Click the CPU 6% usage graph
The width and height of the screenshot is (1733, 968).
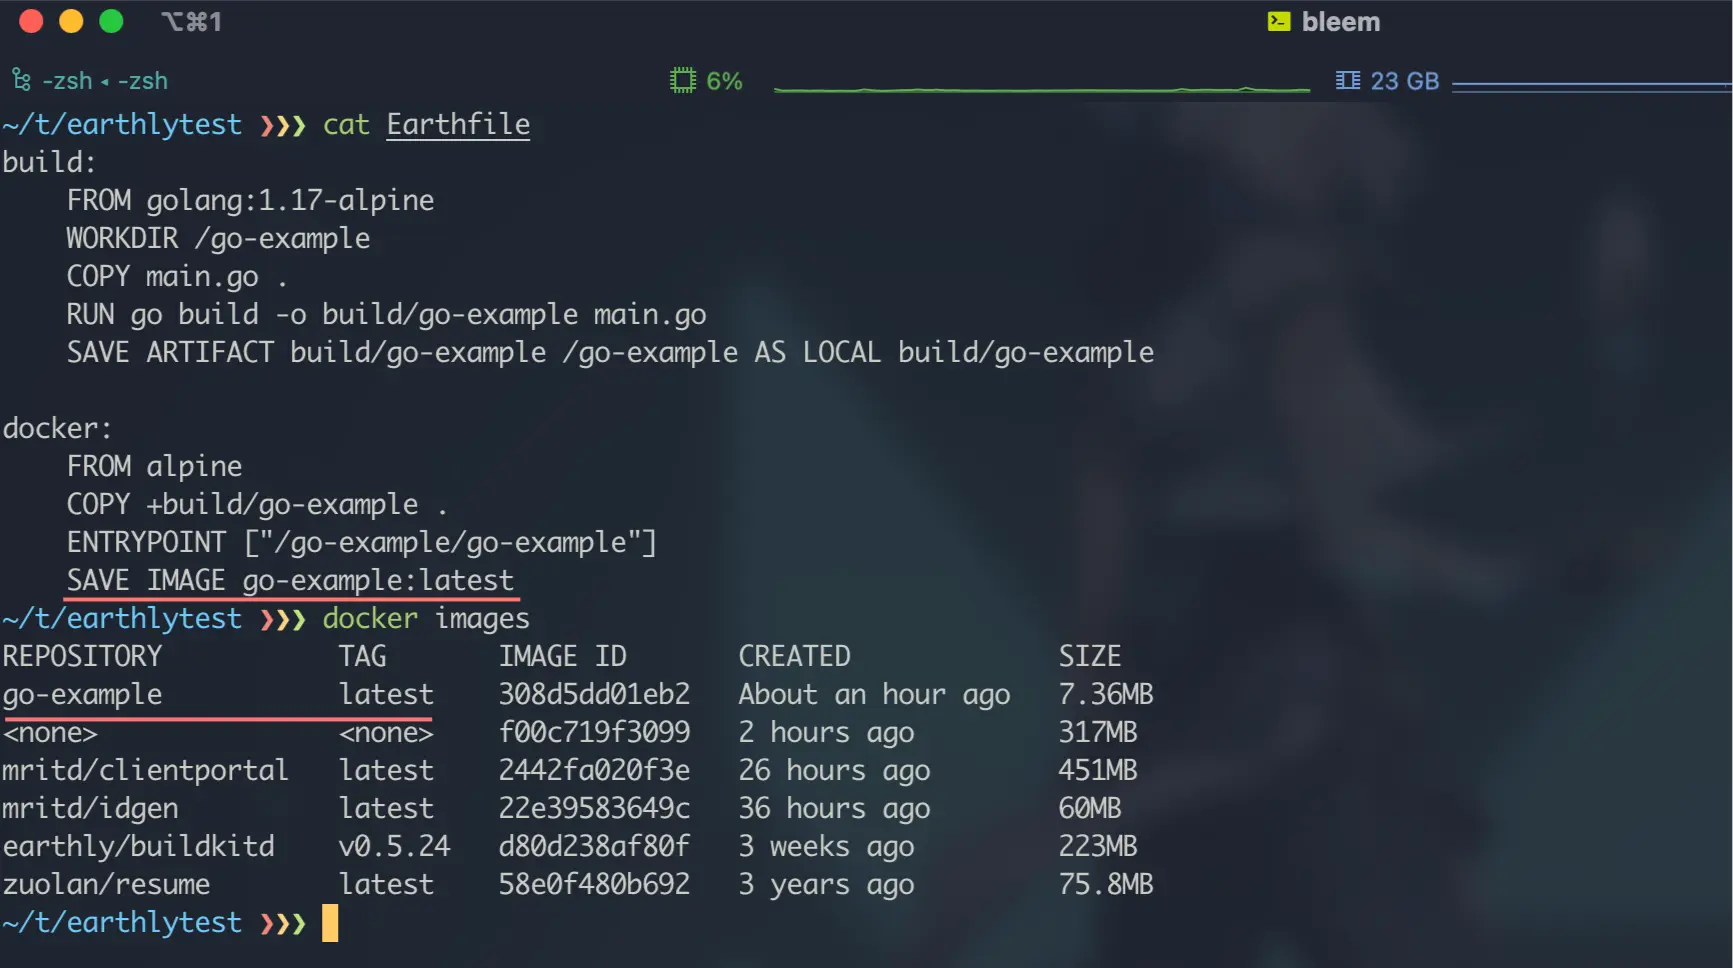(x=1042, y=88)
